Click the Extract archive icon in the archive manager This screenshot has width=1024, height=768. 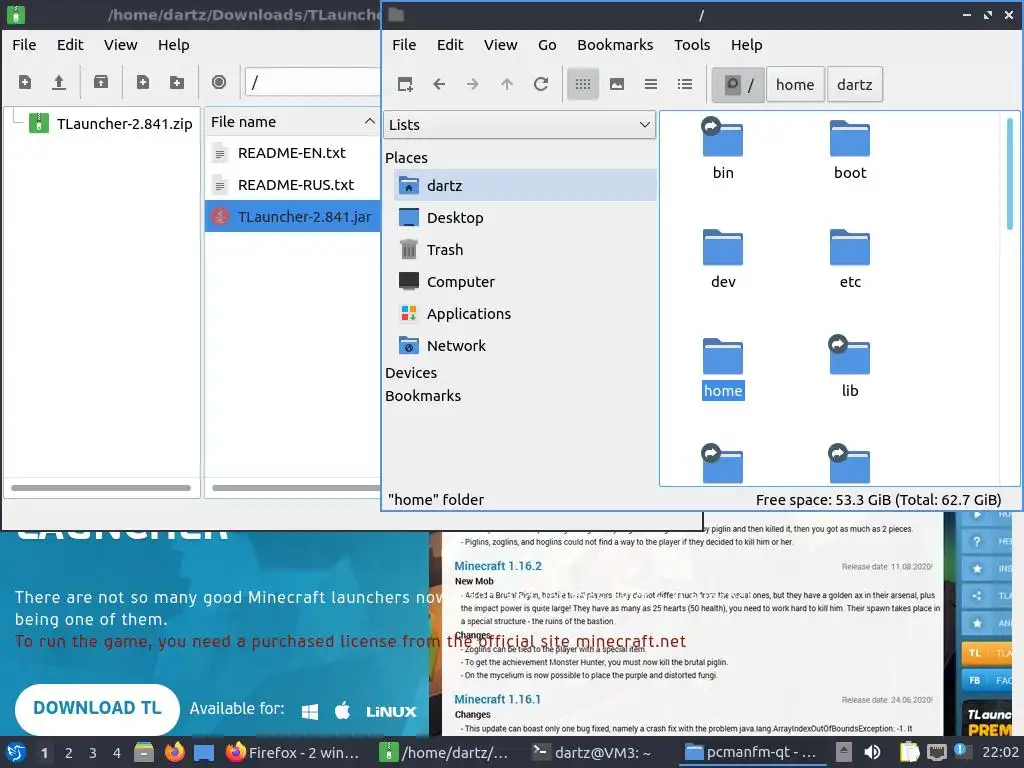click(101, 82)
